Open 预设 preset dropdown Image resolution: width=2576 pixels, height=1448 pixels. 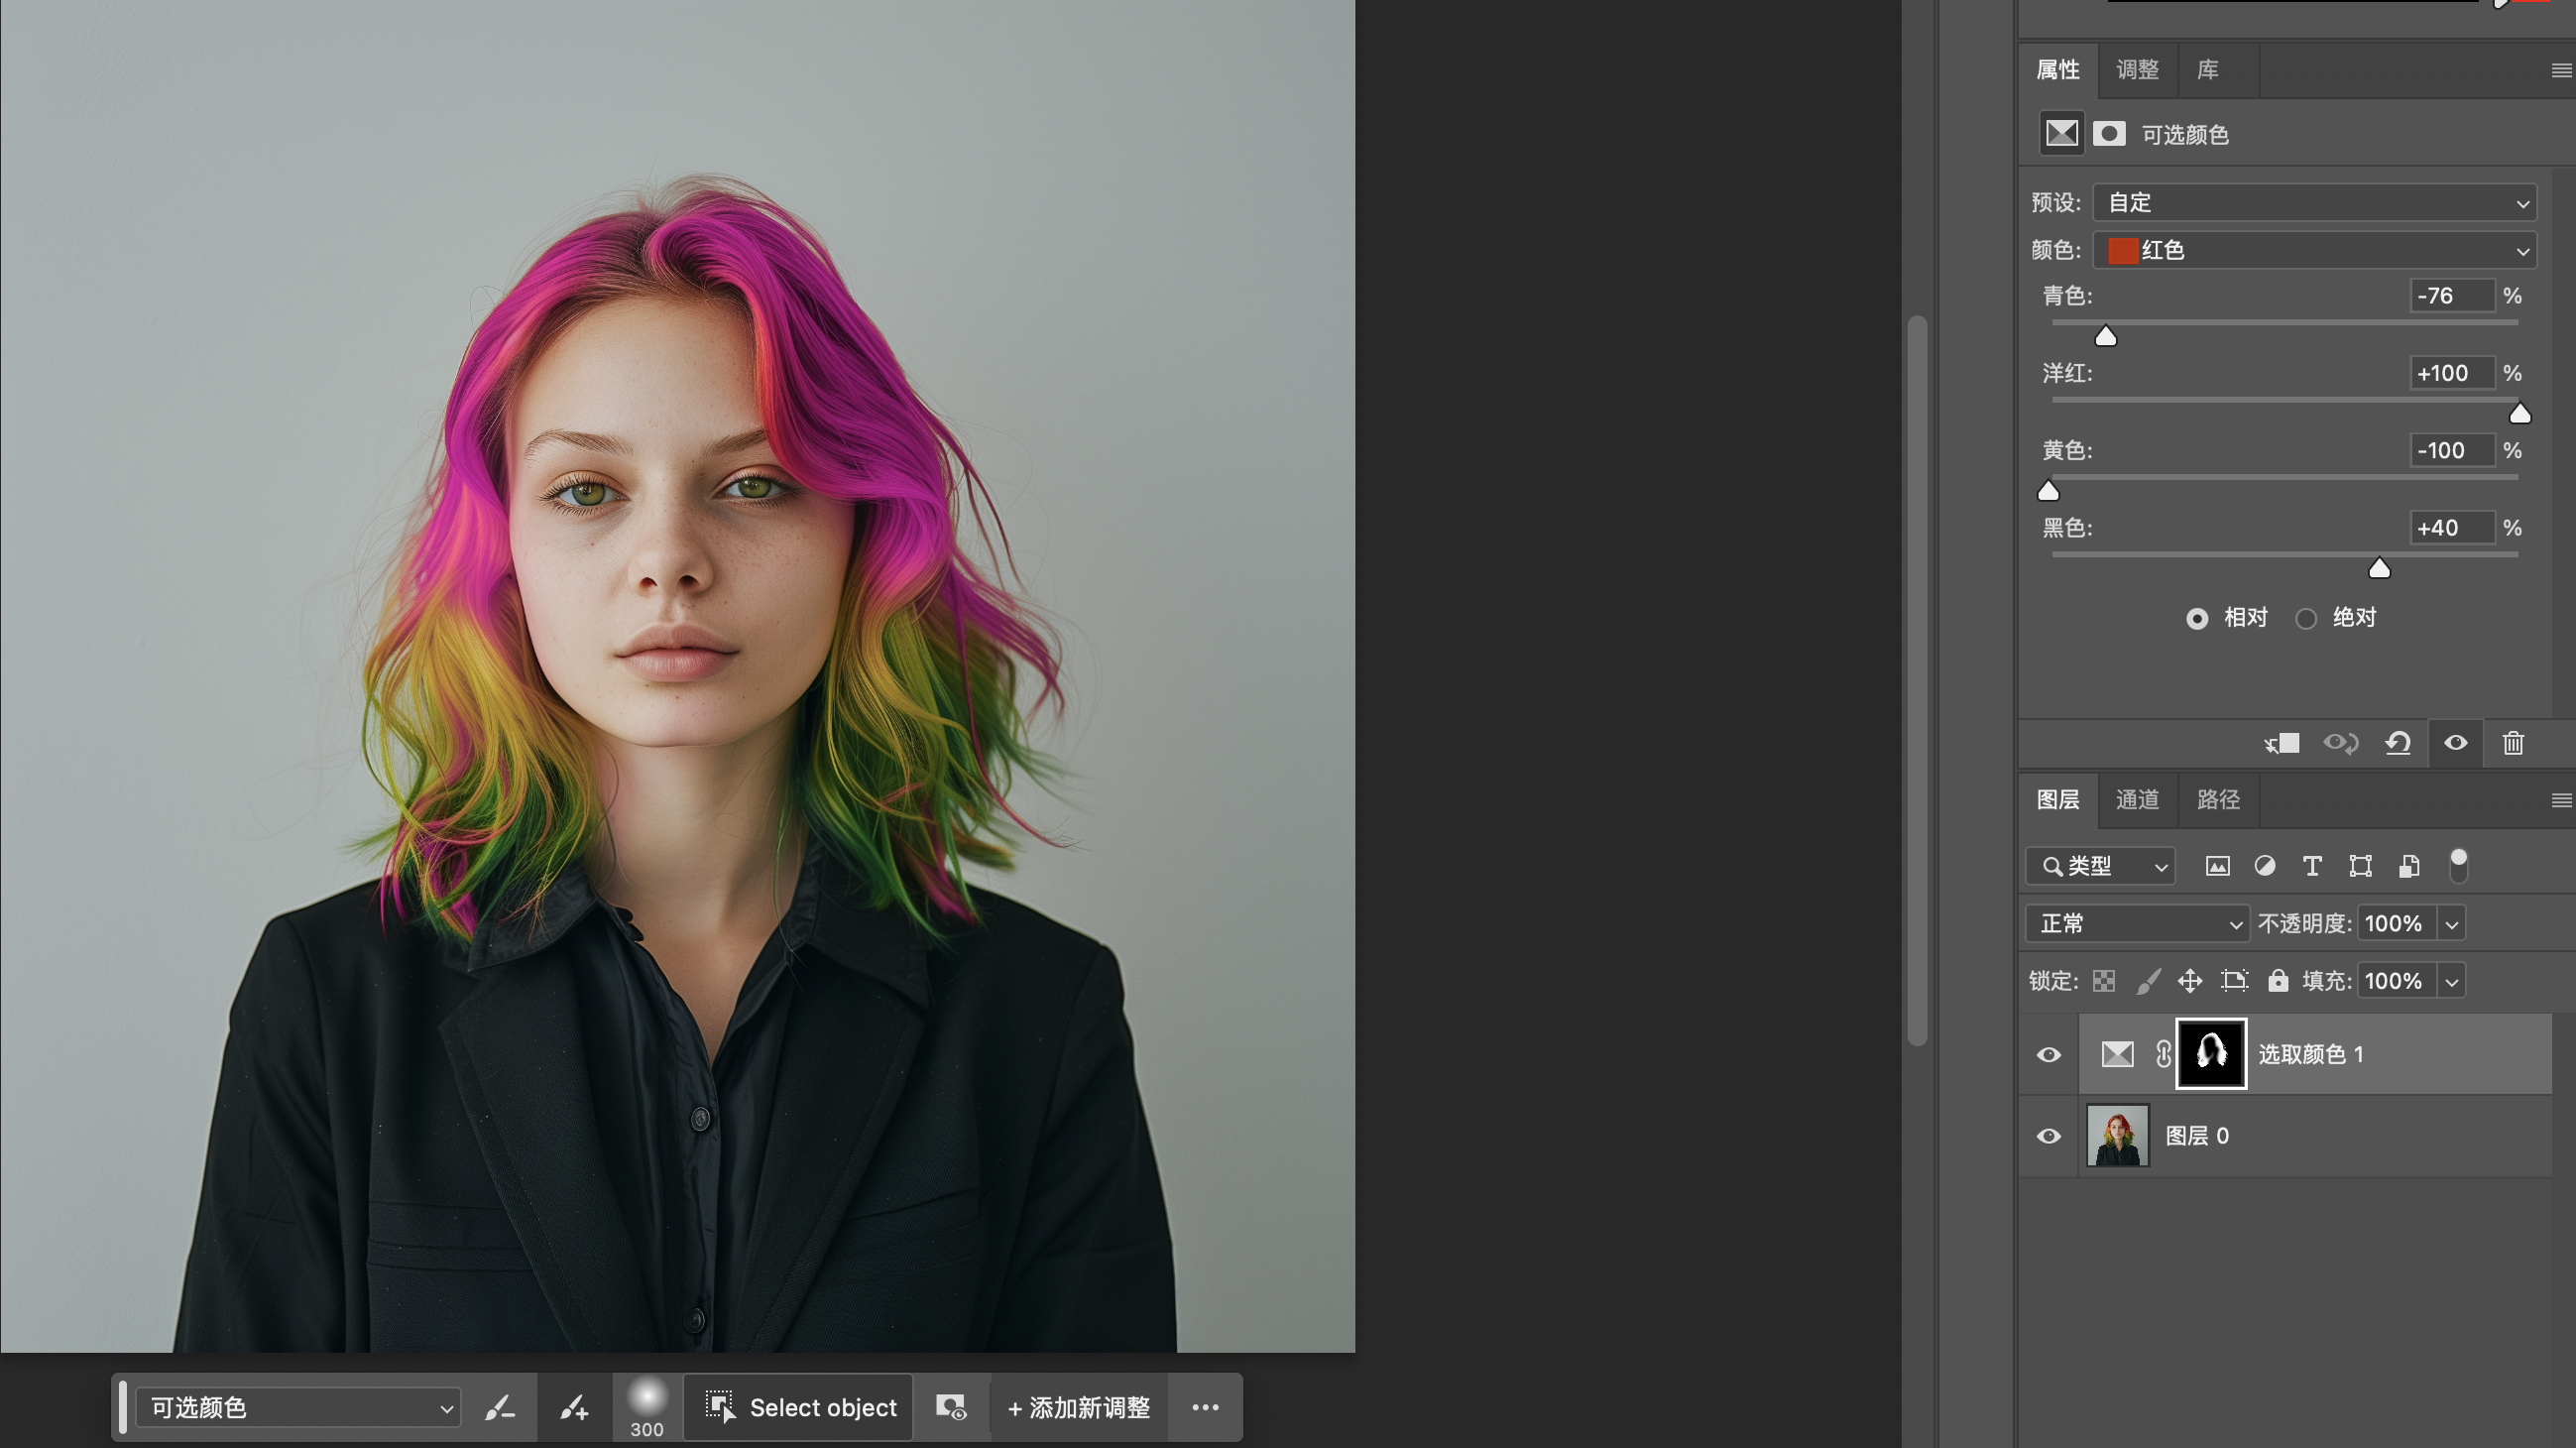coord(2314,203)
